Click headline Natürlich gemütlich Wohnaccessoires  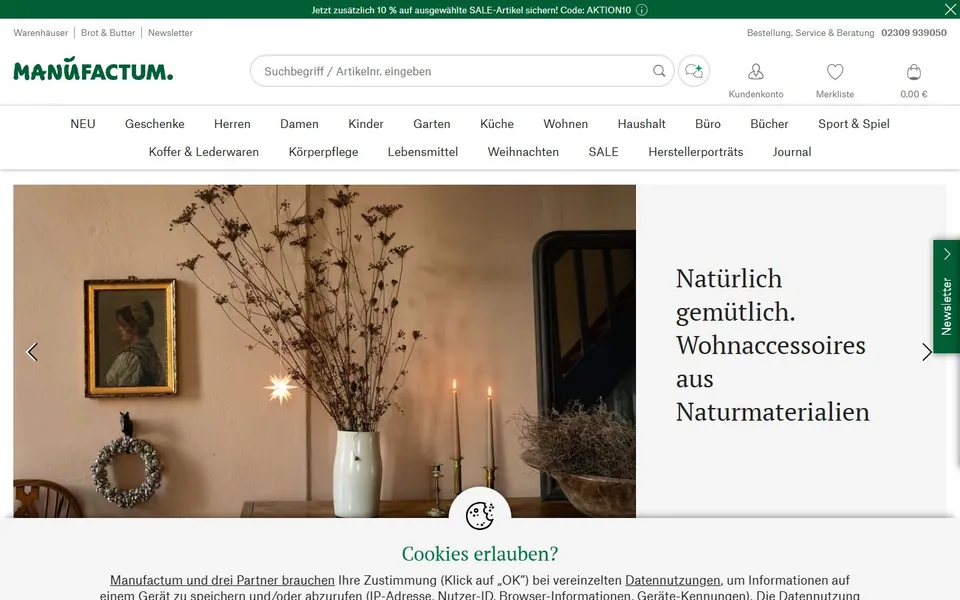(773, 345)
